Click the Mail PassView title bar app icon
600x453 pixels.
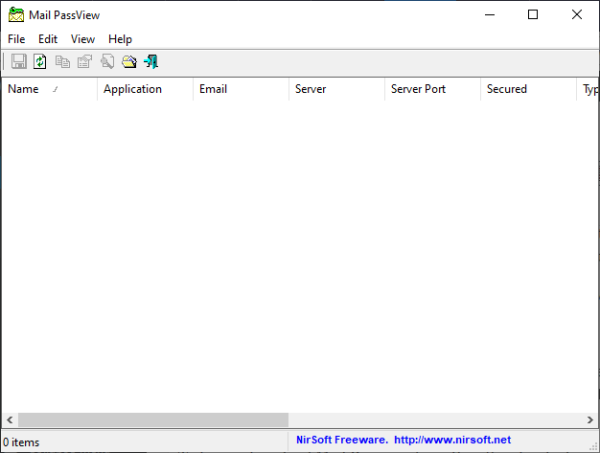pyautogui.click(x=16, y=15)
